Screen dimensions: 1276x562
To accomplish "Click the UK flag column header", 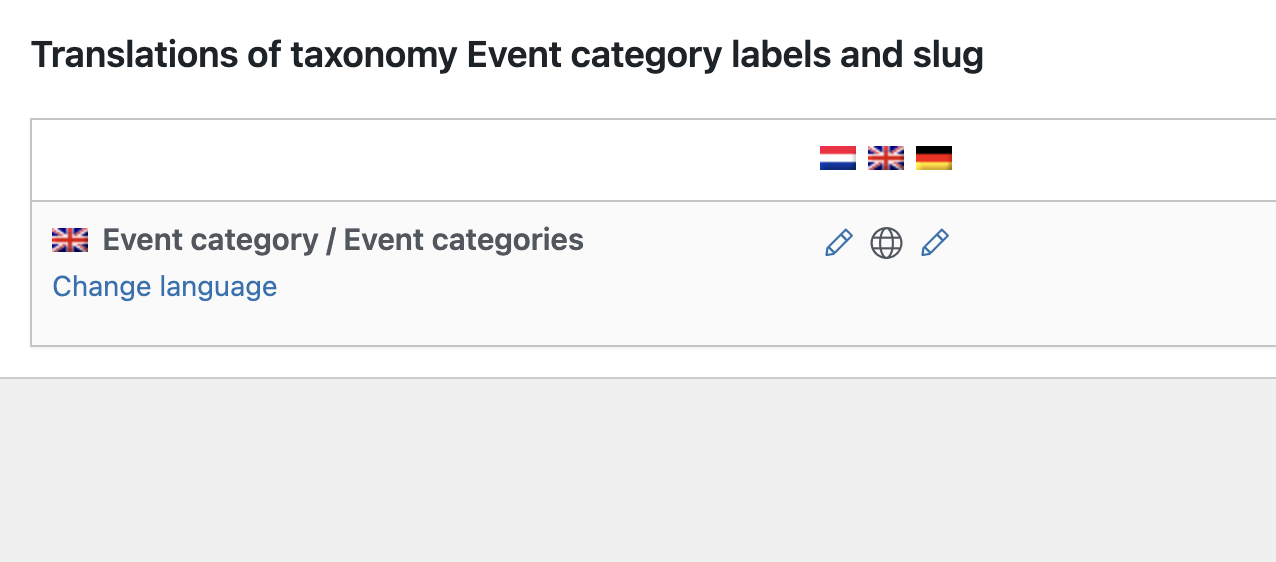I will click(x=886, y=158).
